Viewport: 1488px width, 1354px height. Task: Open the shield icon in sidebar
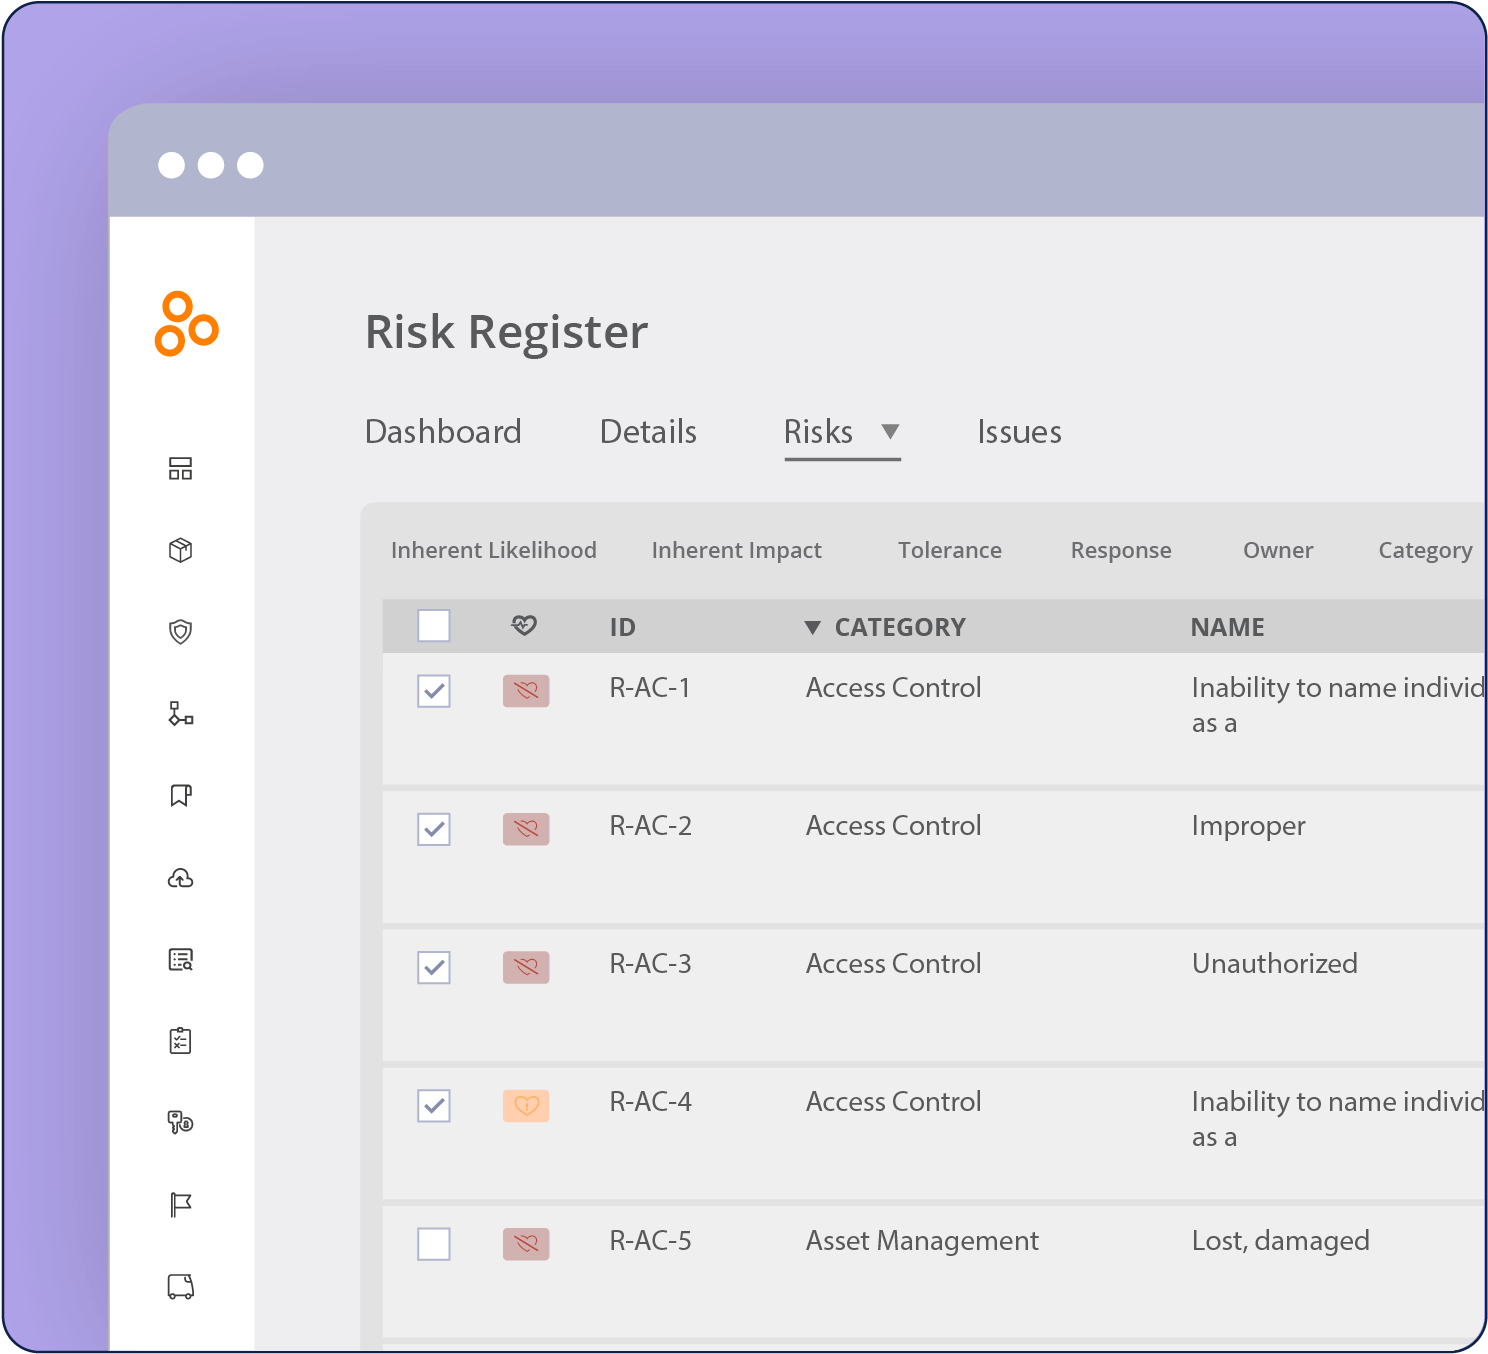click(180, 632)
